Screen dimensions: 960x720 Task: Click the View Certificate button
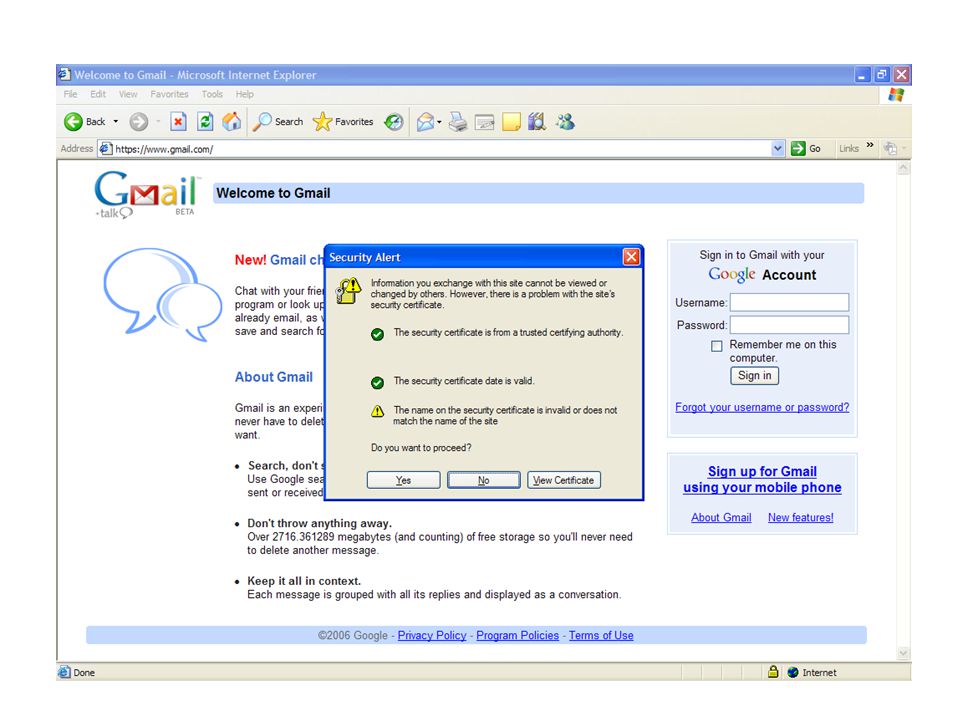[564, 480]
